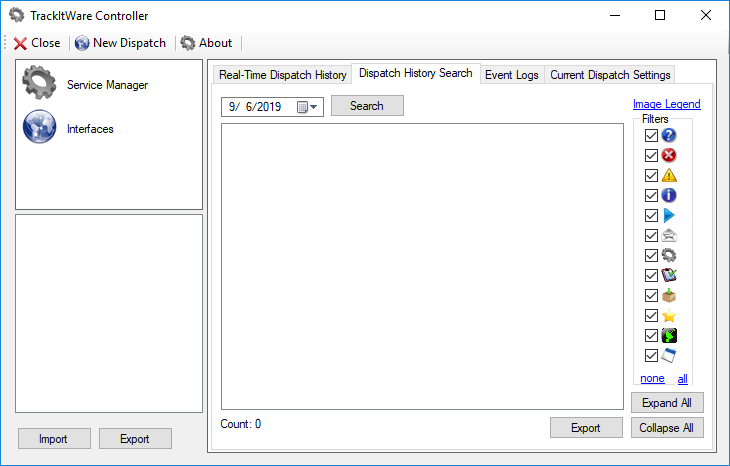The image size is (730, 466).
Task: Click the 'none' filters link
Action: [x=652, y=378]
